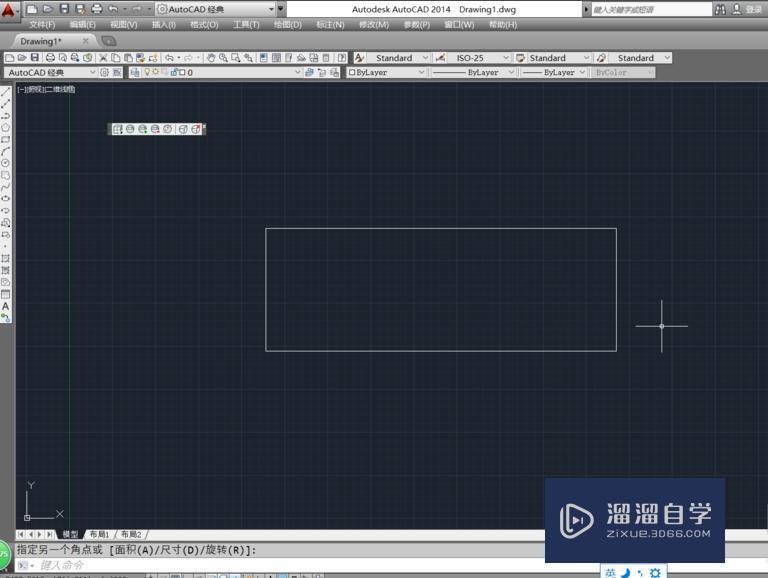Open the 编辑(E) menu
Viewport: 768px width, 578px height.
tap(83, 24)
